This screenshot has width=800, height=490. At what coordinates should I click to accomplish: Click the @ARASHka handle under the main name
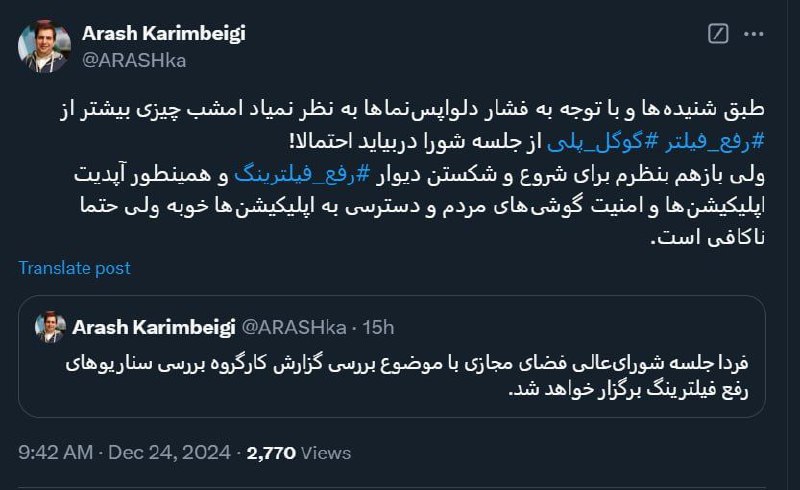click(134, 61)
